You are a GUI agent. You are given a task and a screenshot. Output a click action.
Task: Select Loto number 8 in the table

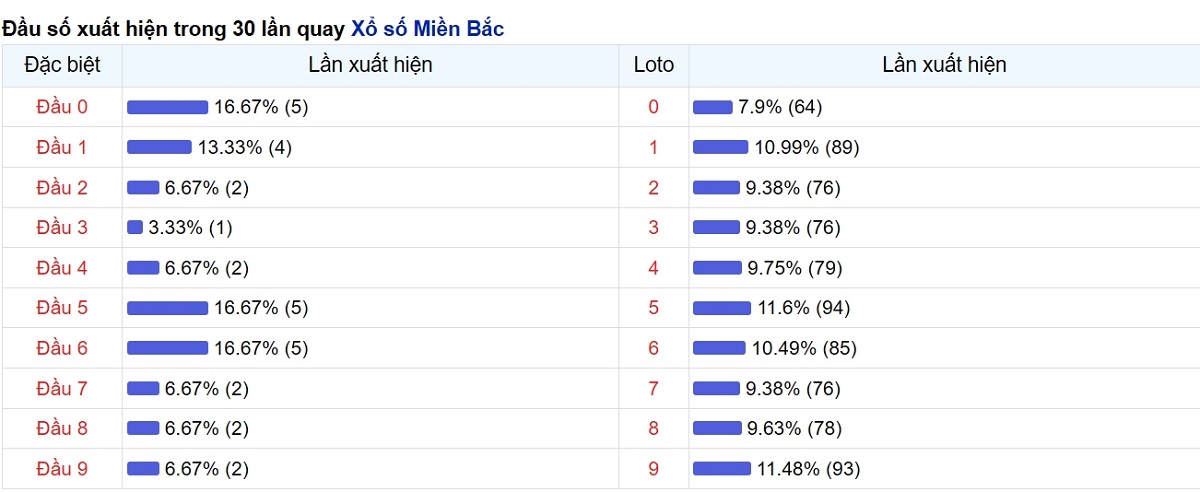coord(654,428)
